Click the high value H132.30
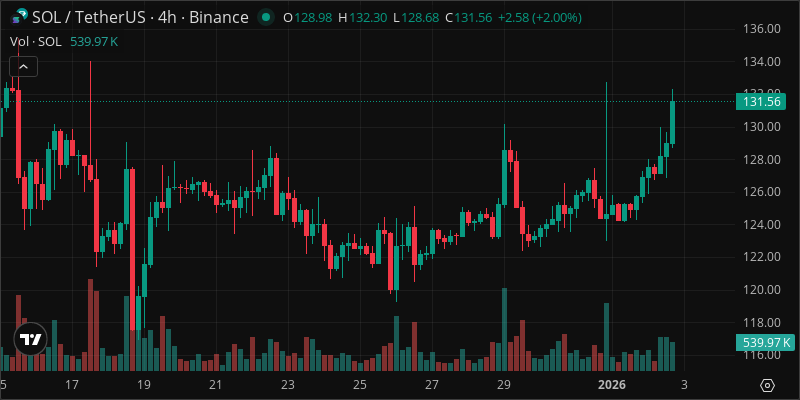The width and height of the screenshot is (800, 400). point(363,18)
